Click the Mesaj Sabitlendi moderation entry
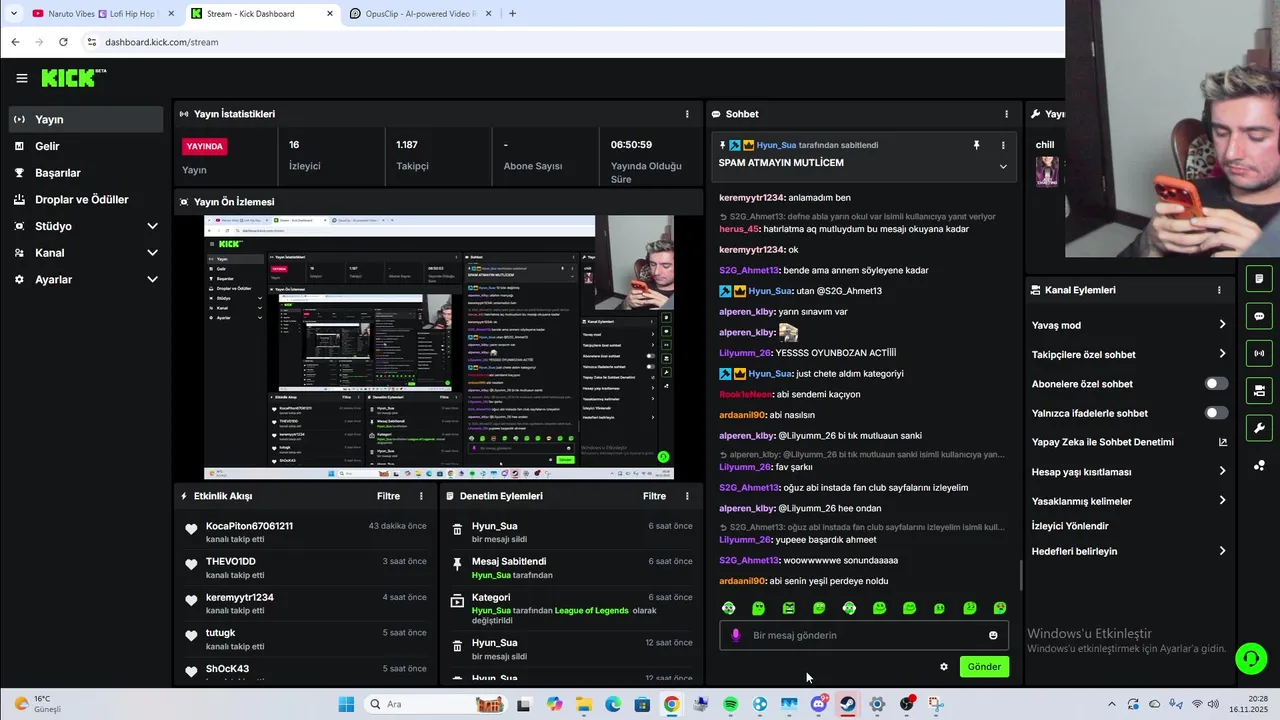This screenshot has width=1280, height=720. click(572, 568)
